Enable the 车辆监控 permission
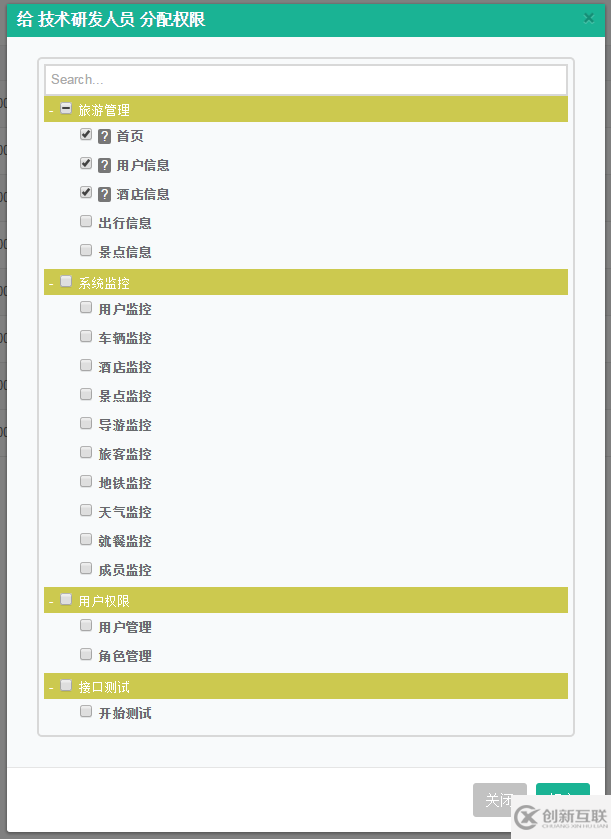611x839 pixels. pyautogui.click(x=85, y=336)
